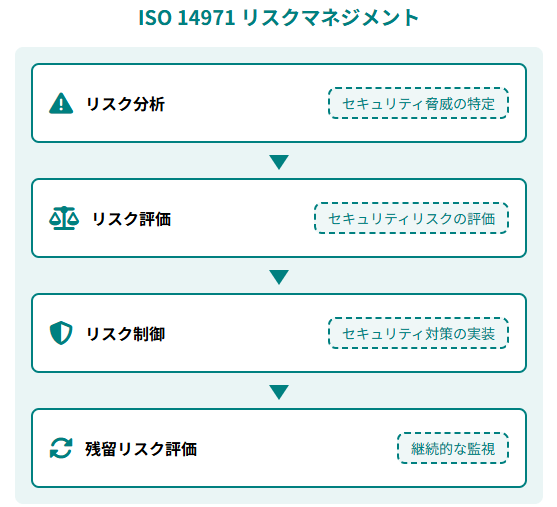Select the 継続的な監視 dashed tag
Viewport: 557px width, 507px height.
point(453,448)
